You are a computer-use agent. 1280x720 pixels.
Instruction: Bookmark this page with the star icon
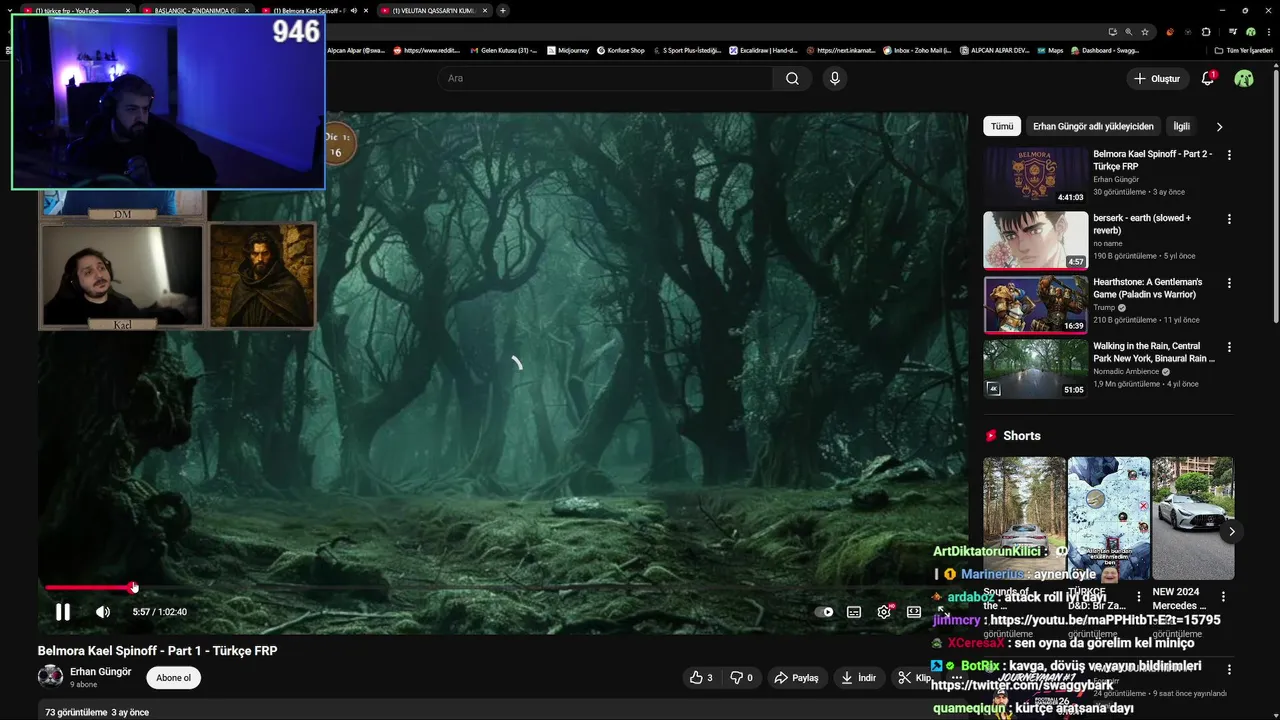[1145, 32]
